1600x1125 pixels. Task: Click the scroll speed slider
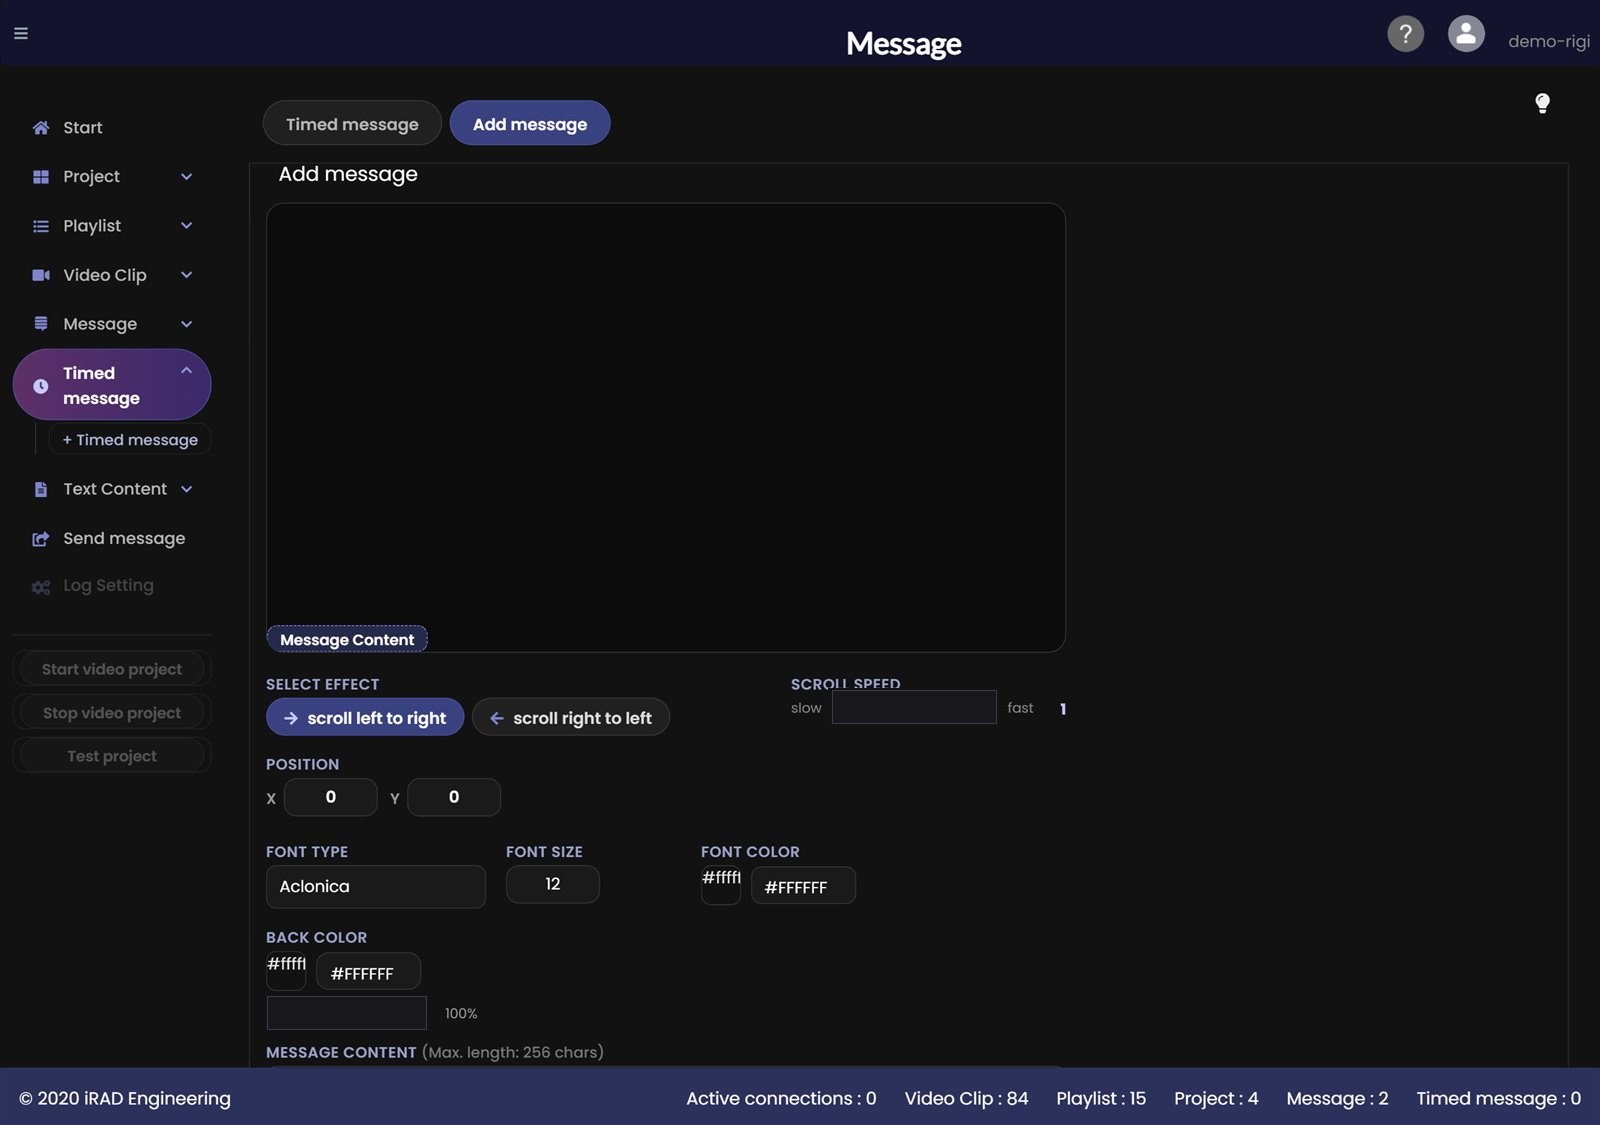click(x=914, y=707)
